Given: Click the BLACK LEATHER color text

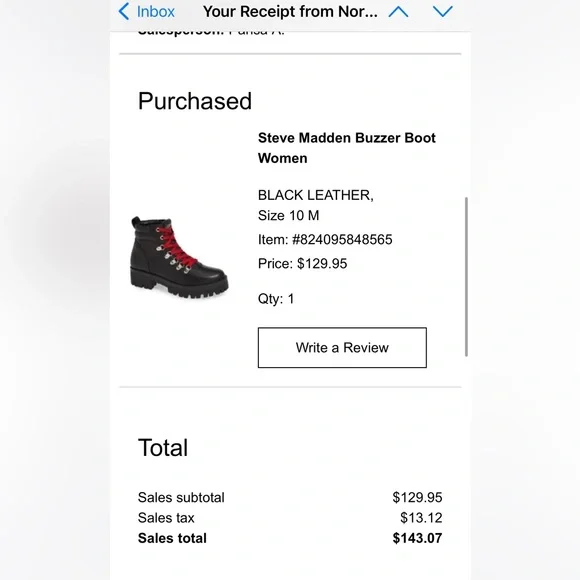Looking at the screenshot, I should [x=316, y=195].
